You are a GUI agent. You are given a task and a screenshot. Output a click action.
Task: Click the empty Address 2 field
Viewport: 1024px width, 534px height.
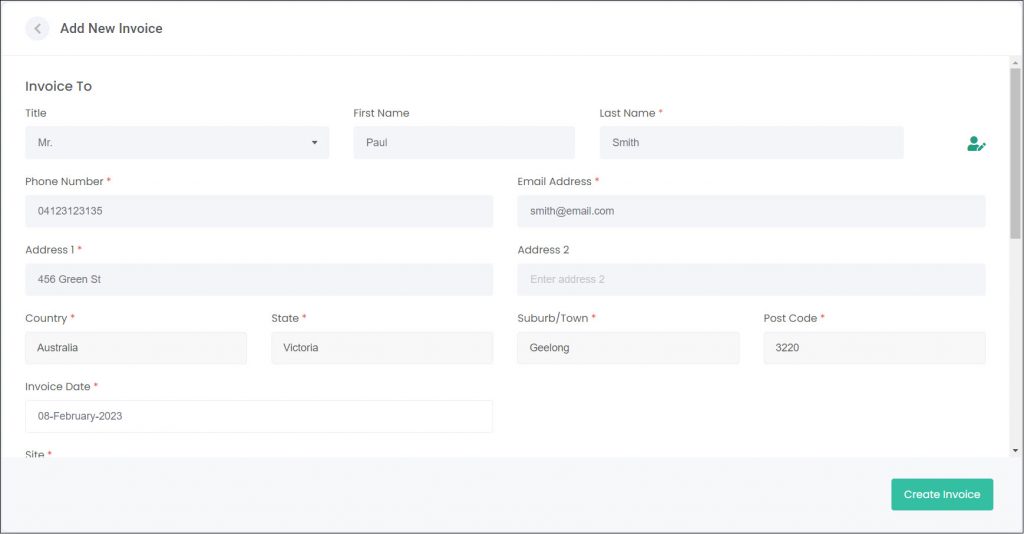point(751,279)
